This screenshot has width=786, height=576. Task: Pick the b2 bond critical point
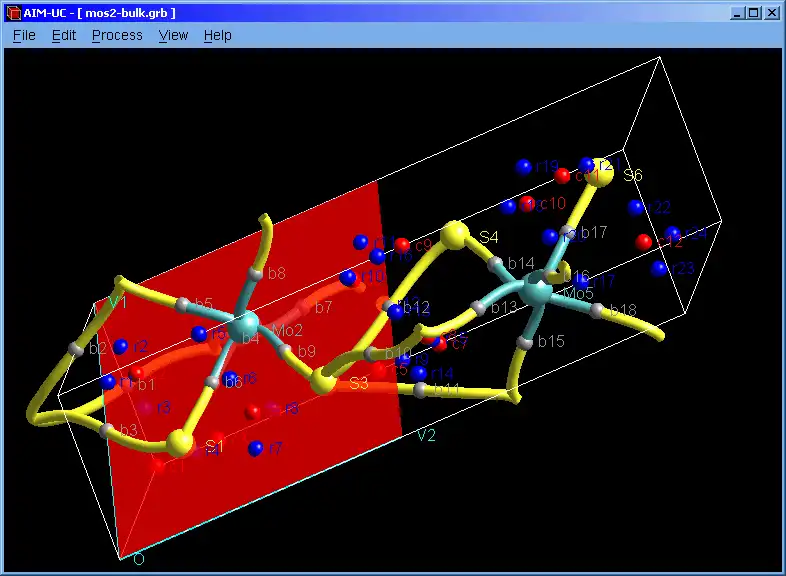[x=76, y=348]
